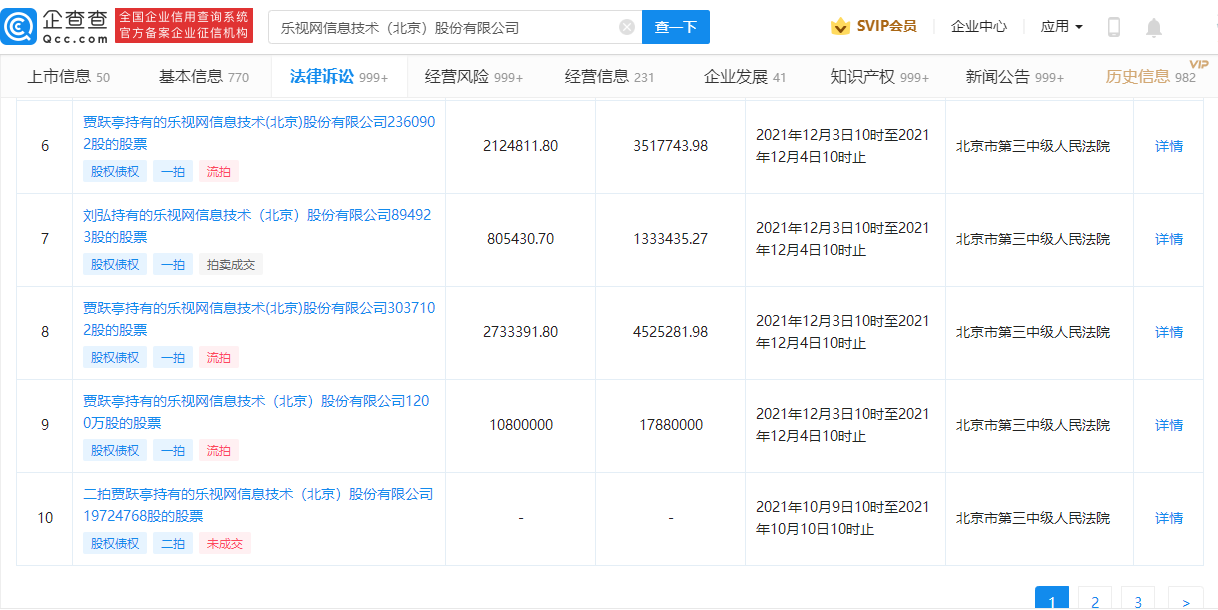
Task: Open the 贾跃亭 1200万股 auction title link
Action: point(257,411)
